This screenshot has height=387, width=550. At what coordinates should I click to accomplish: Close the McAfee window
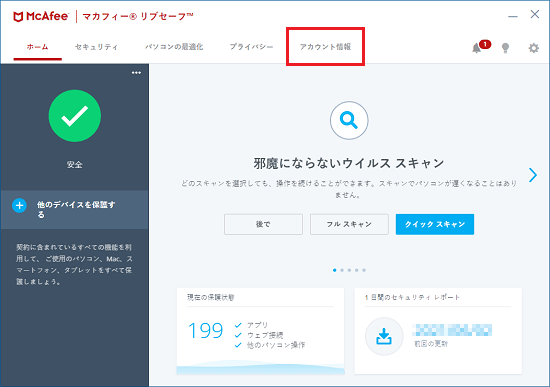535,14
